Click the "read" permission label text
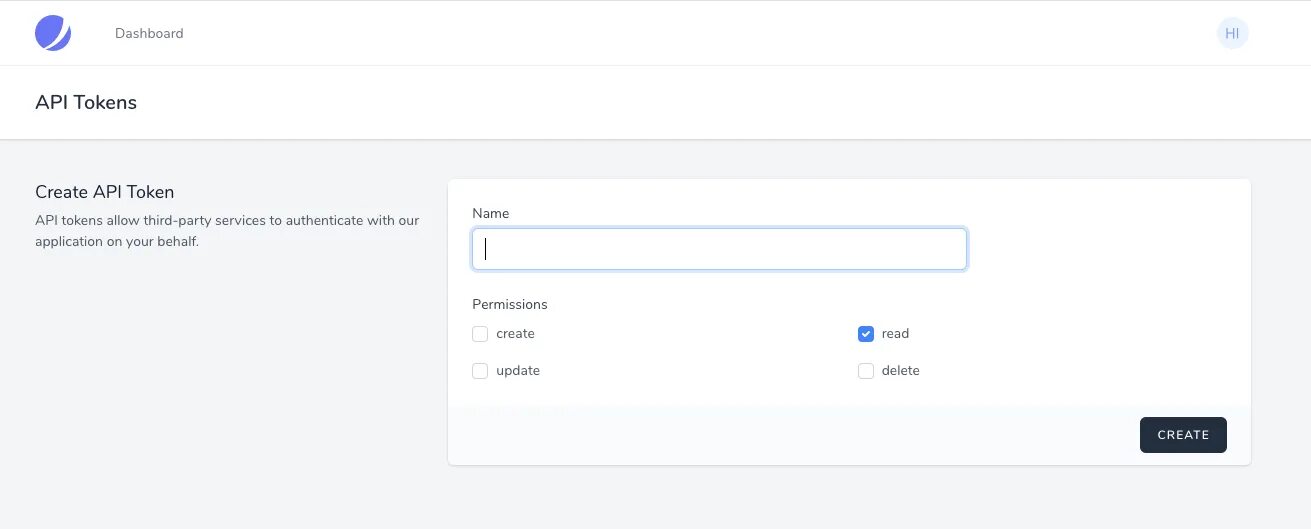The width and height of the screenshot is (1311, 529). [x=895, y=334]
